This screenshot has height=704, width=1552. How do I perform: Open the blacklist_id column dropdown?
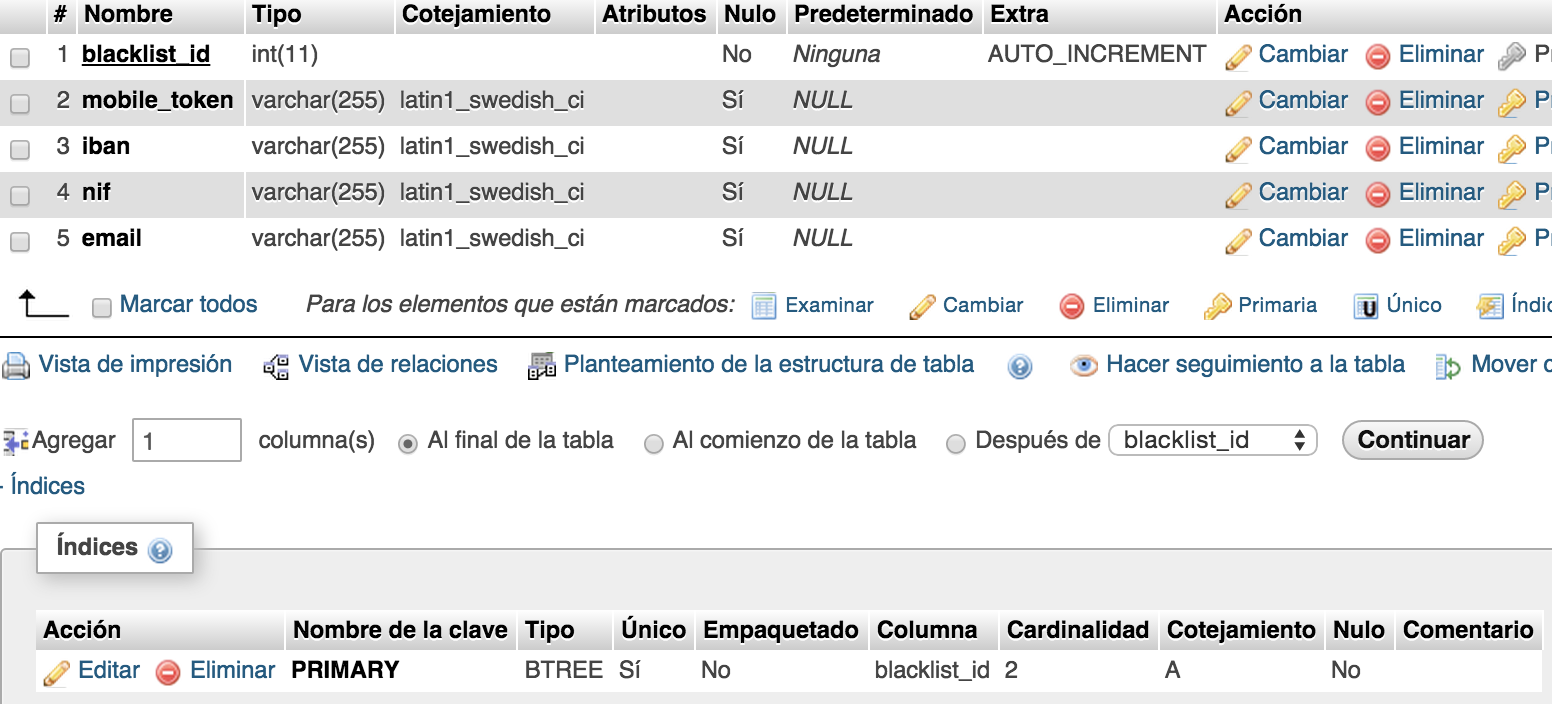pyautogui.click(x=1213, y=440)
